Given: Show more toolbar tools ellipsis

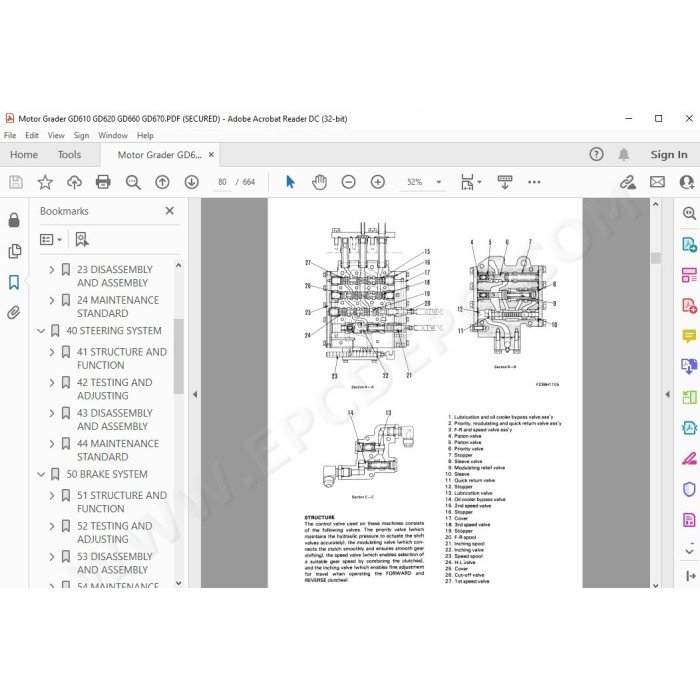Looking at the screenshot, I should click(534, 182).
